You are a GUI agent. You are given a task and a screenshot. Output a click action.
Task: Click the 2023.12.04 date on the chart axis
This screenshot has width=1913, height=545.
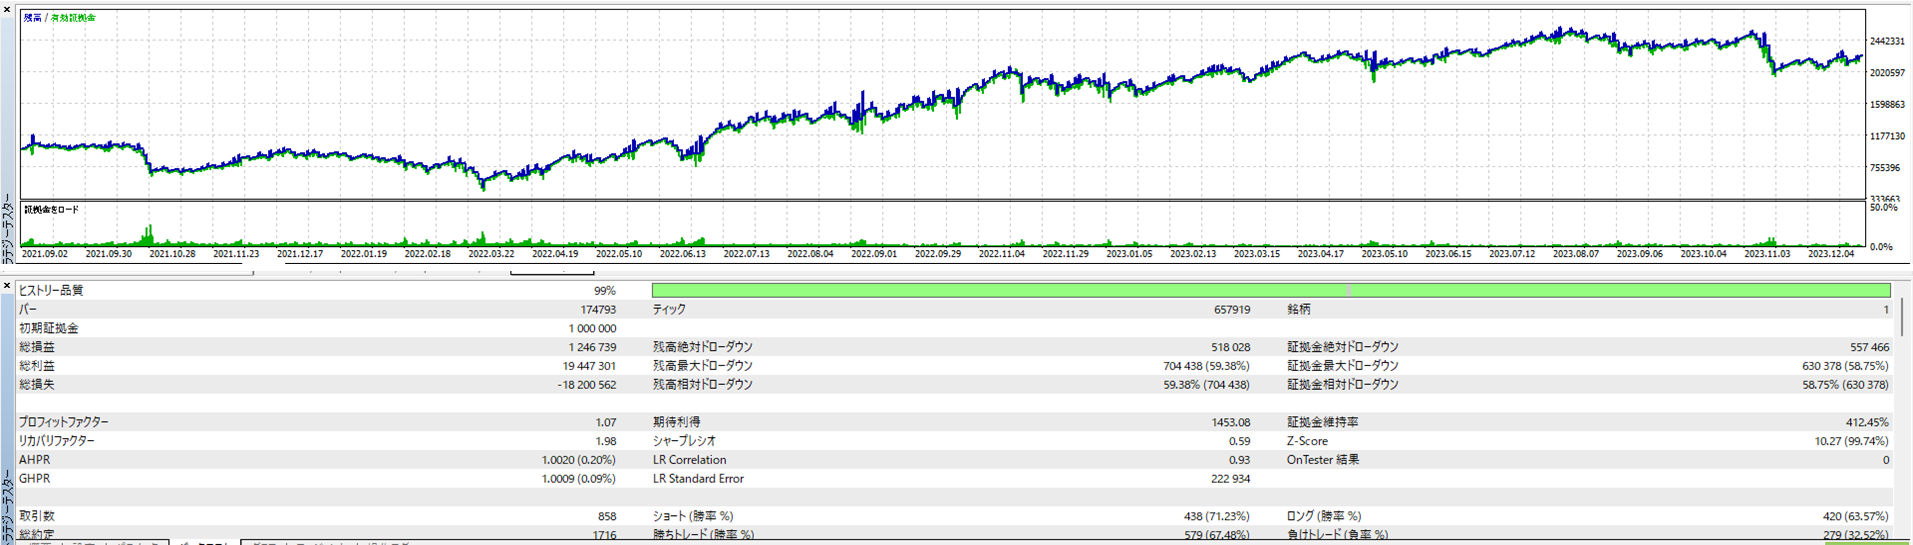pyautogui.click(x=1831, y=255)
